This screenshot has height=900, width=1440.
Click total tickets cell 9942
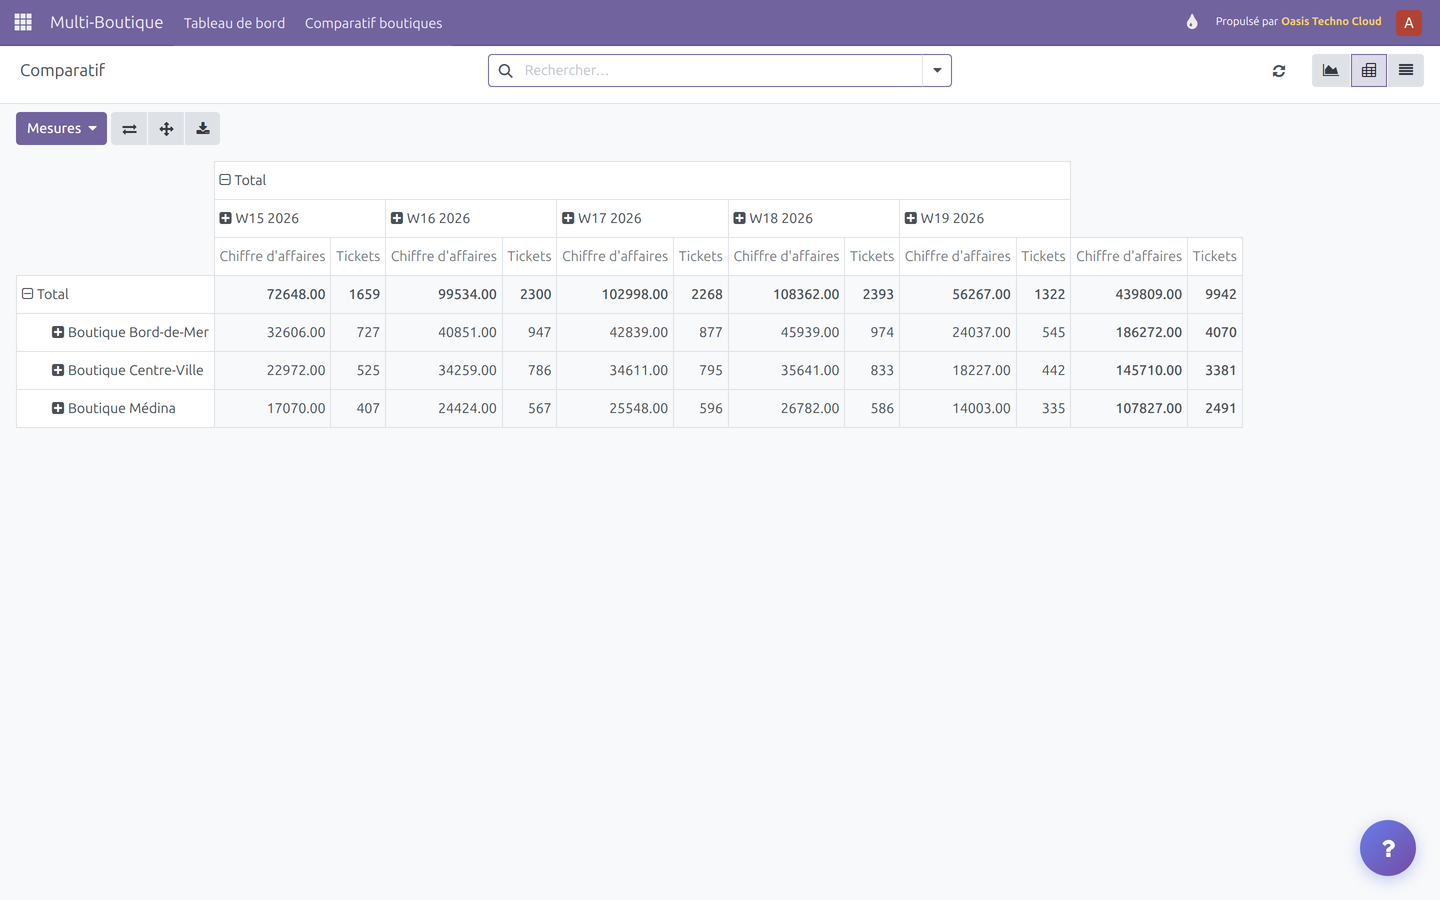coord(1215,294)
